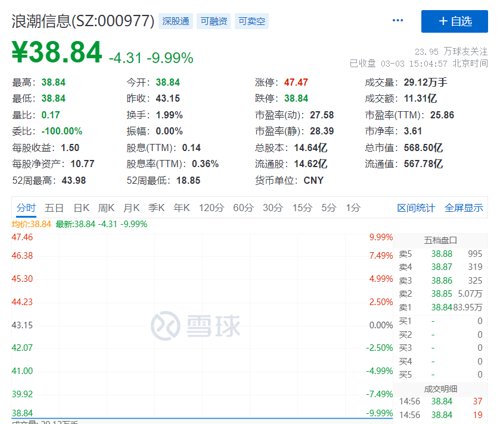Viewport: 500px width, 424px height.
Task: Click the 卖5 order row 38.88
Action: pos(440,254)
